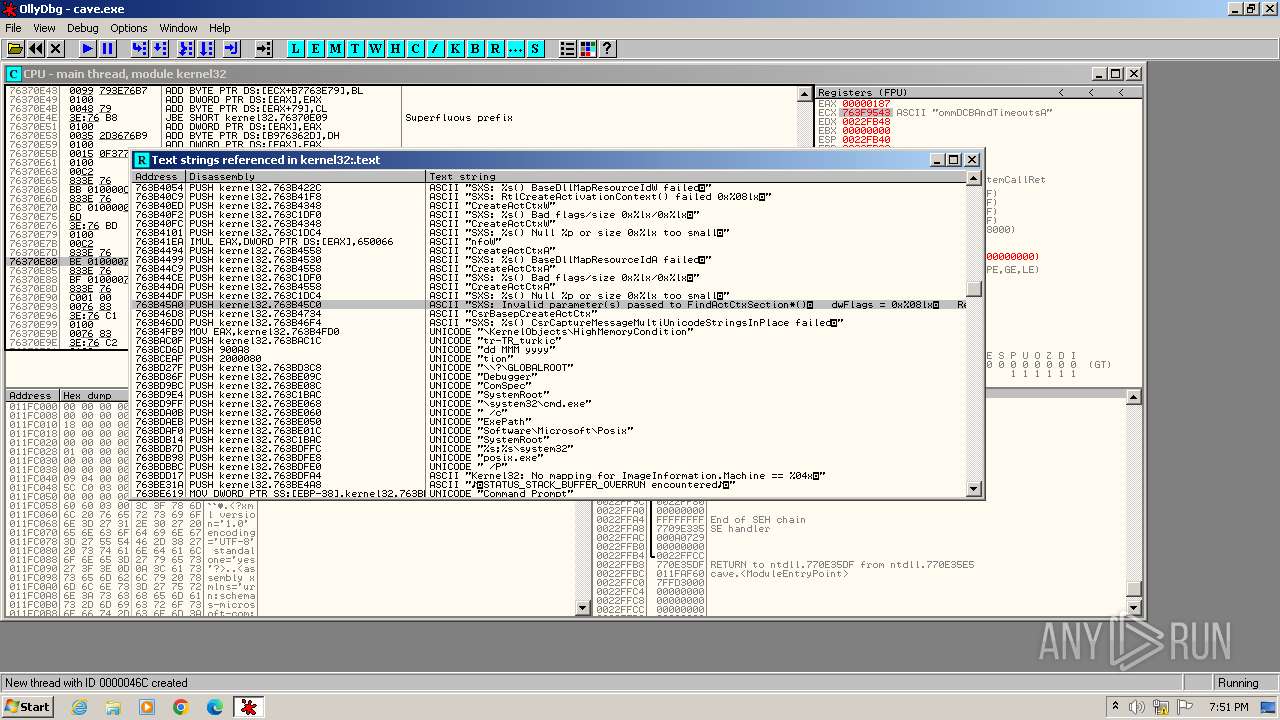Select row with UNICODE "posix.exe"
The image size is (1280, 720).
tap(550, 458)
